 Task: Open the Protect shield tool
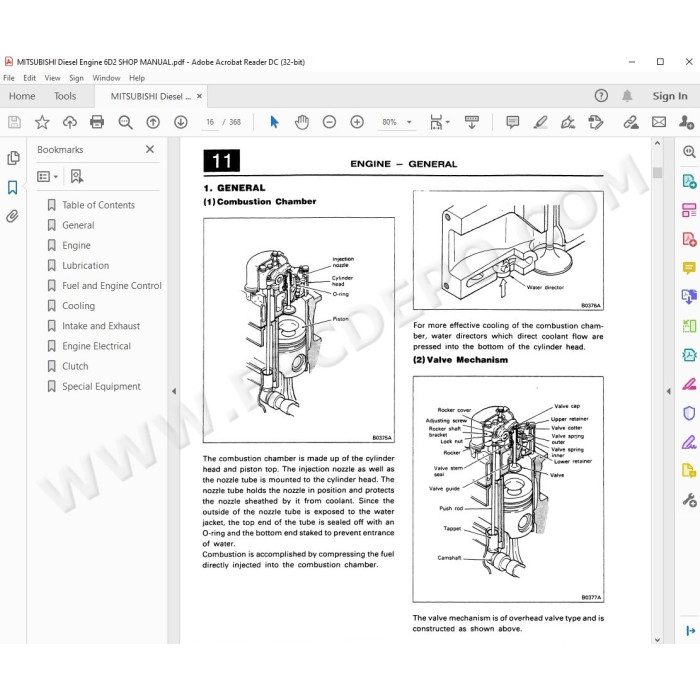click(x=689, y=413)
